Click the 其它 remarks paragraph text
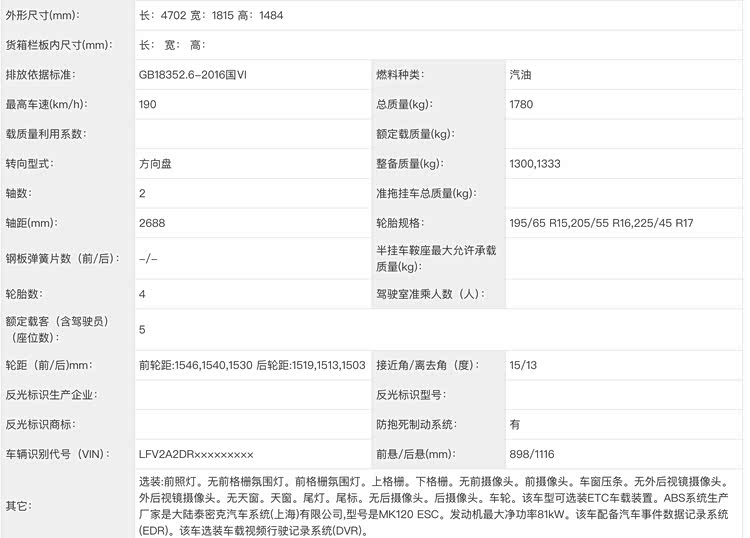 pyautogui.click(x=440, y=505)
